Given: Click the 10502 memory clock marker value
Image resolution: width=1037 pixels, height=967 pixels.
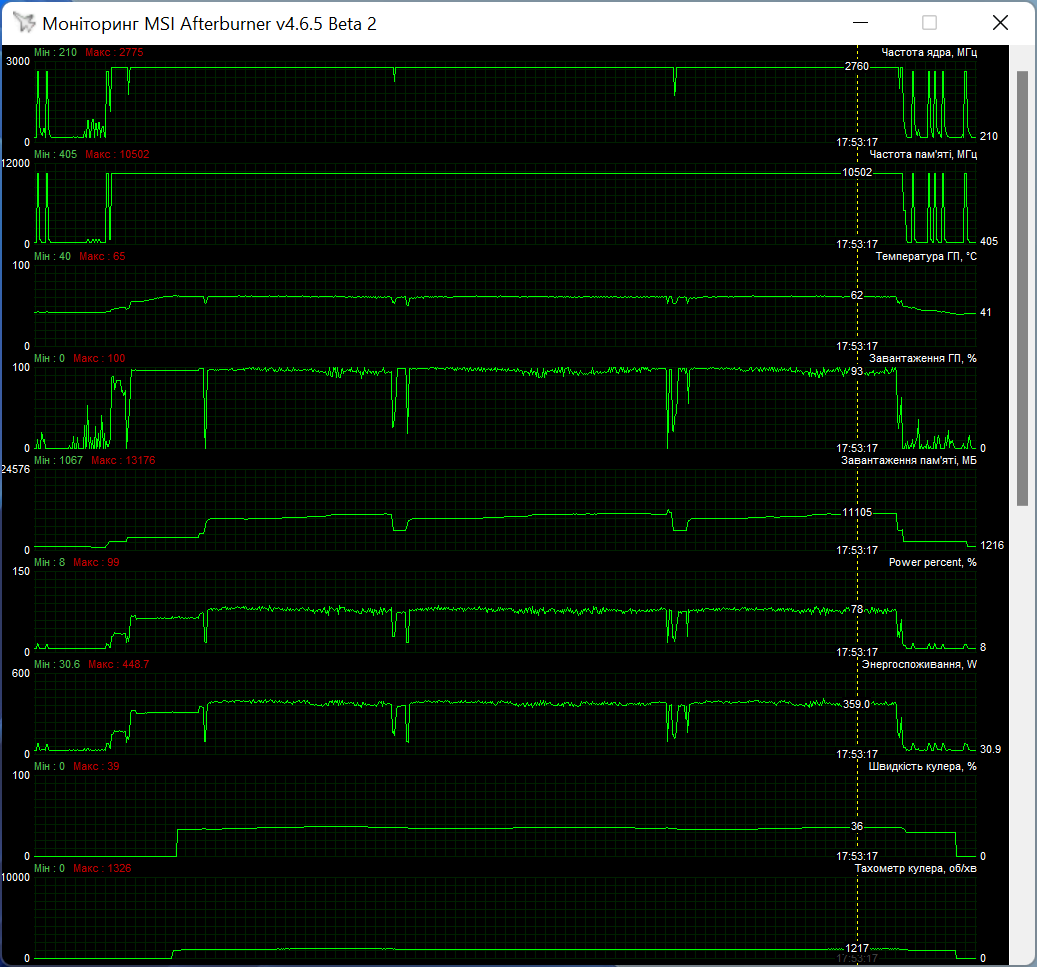Looking at the screenshot, I should pyautogui.click(x=856, y=172).
